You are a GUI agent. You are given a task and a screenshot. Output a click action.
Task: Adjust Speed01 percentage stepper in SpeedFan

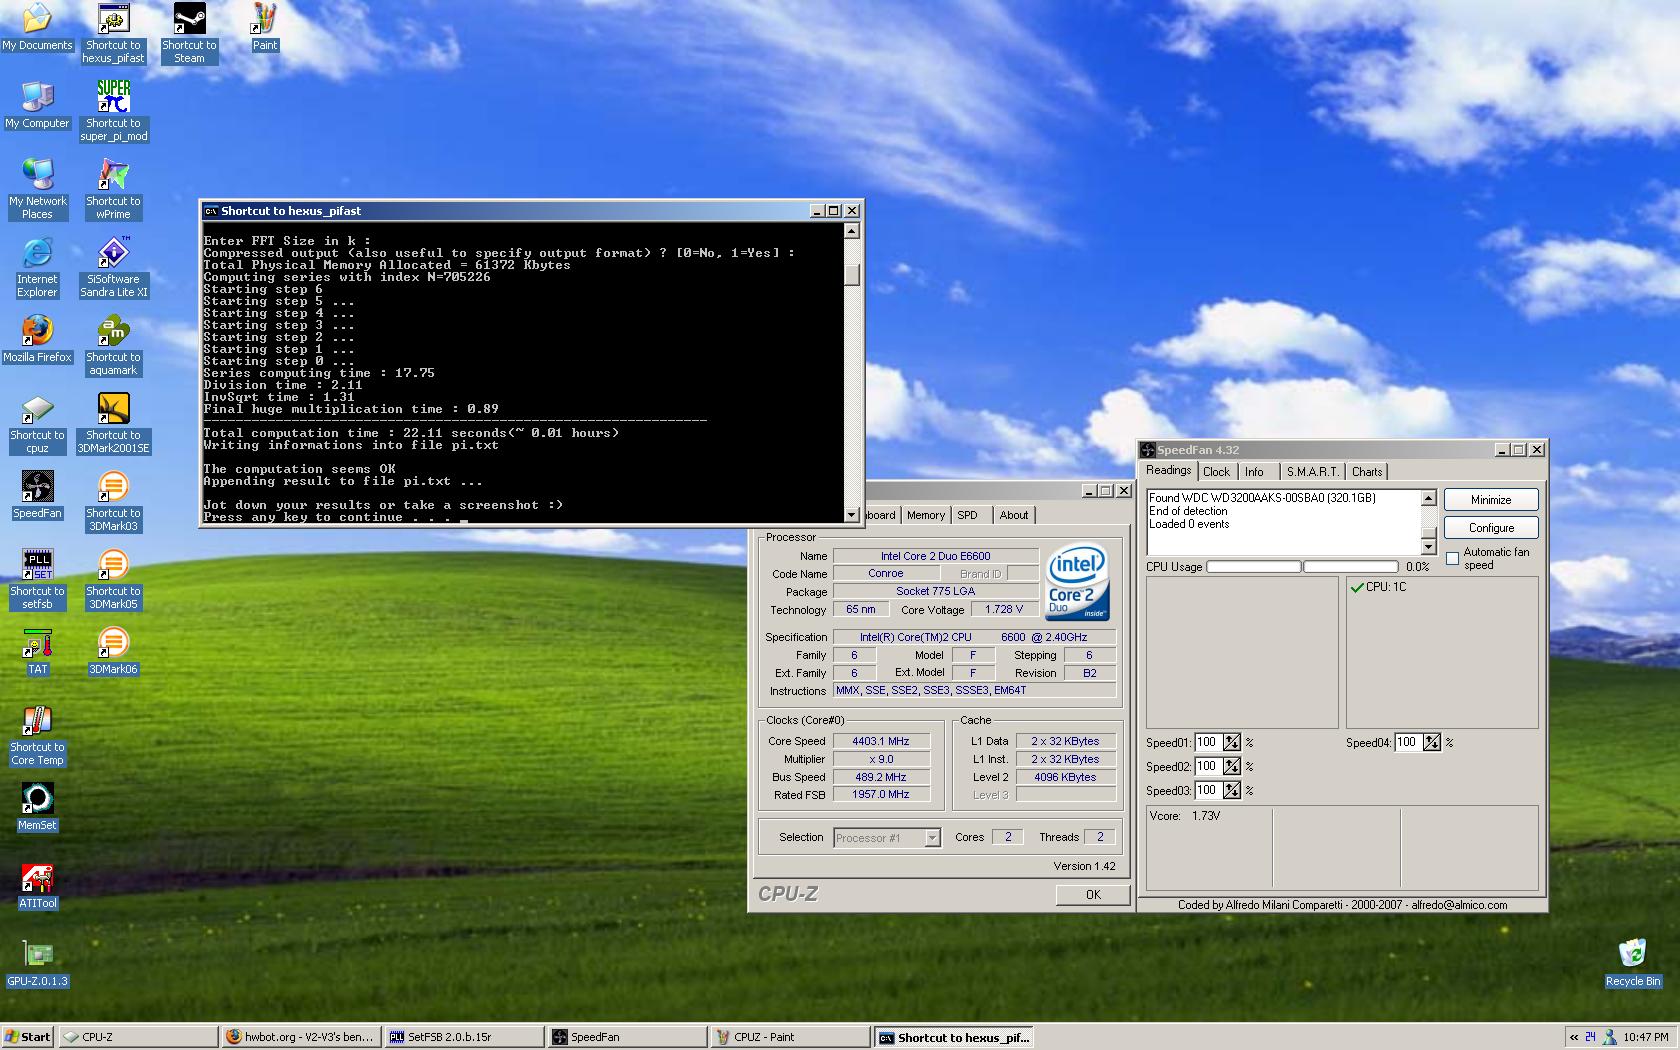[1232, 742]
